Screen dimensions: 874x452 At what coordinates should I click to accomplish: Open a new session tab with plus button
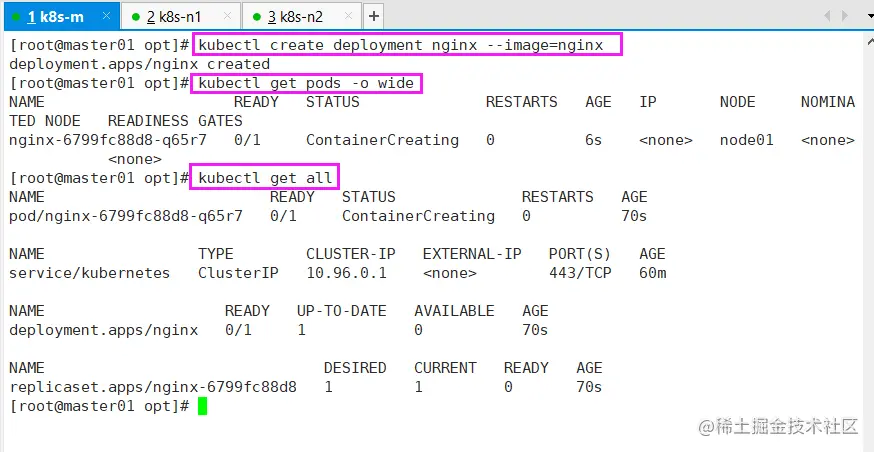373,17
